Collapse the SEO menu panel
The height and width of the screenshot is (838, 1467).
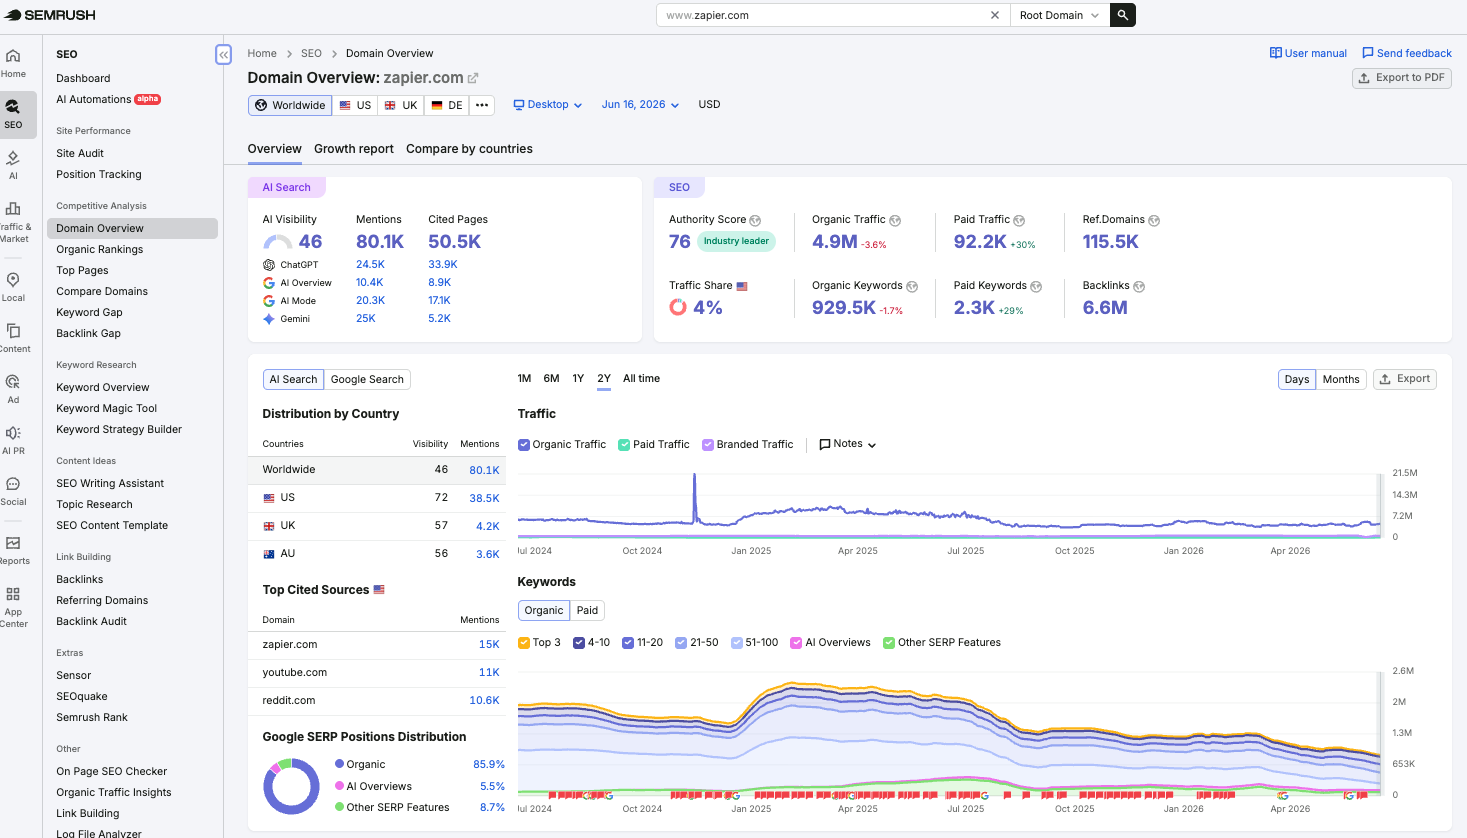pyautogui.click(x=224, y=54)
